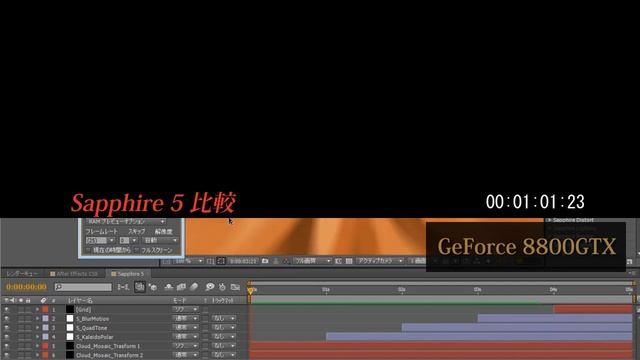Click label color of layer S_QuadTone
Image resolution: width=640 pixels, height=360 pixels.
click(x=45, y=328)
